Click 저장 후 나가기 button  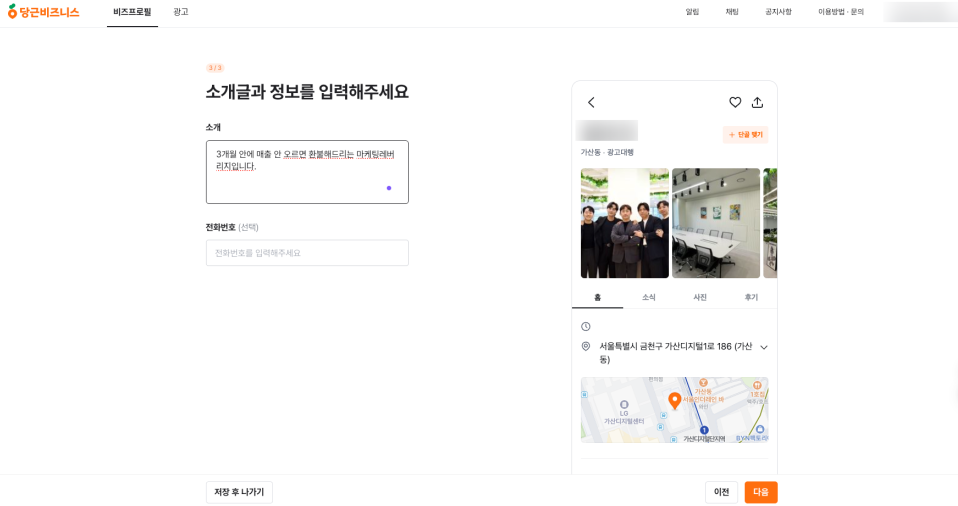[x=239, y=492]
